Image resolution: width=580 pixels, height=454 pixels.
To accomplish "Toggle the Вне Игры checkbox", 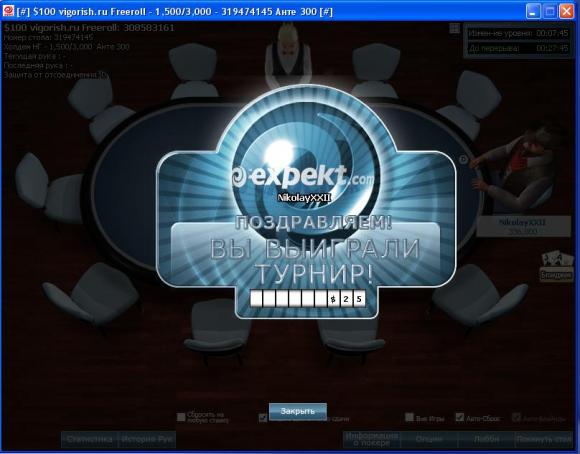I will pos(409,417).
